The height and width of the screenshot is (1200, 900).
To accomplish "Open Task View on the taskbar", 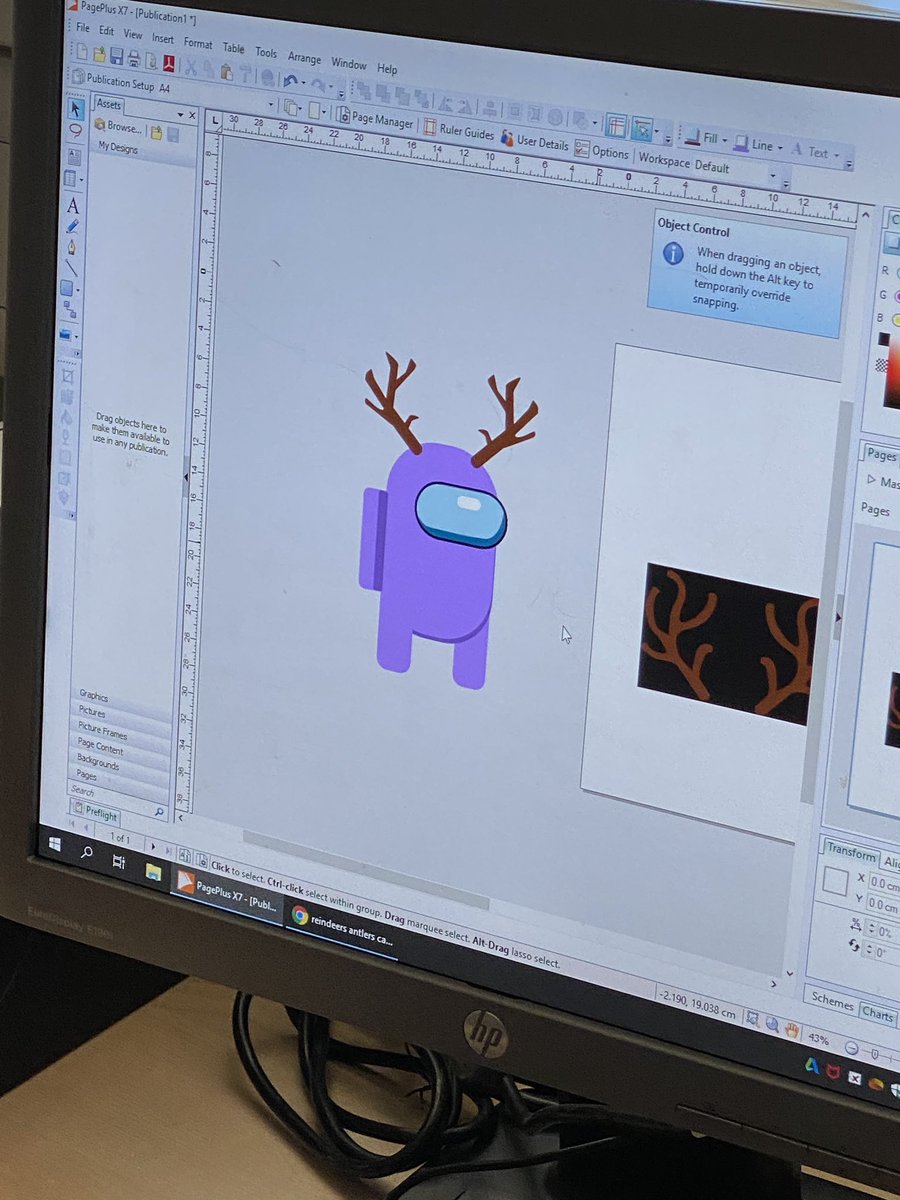I will click(118, 861).
